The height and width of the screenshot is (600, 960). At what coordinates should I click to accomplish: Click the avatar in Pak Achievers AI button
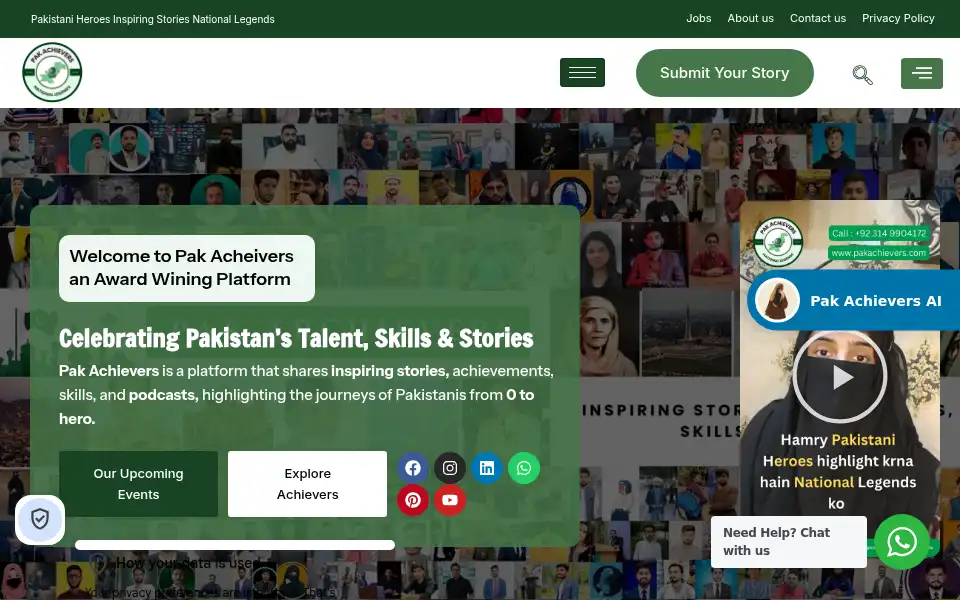(777, 301)
